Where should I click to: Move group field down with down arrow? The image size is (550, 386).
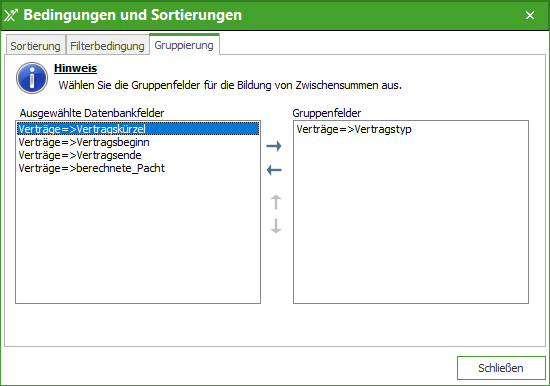pos(276,226)
